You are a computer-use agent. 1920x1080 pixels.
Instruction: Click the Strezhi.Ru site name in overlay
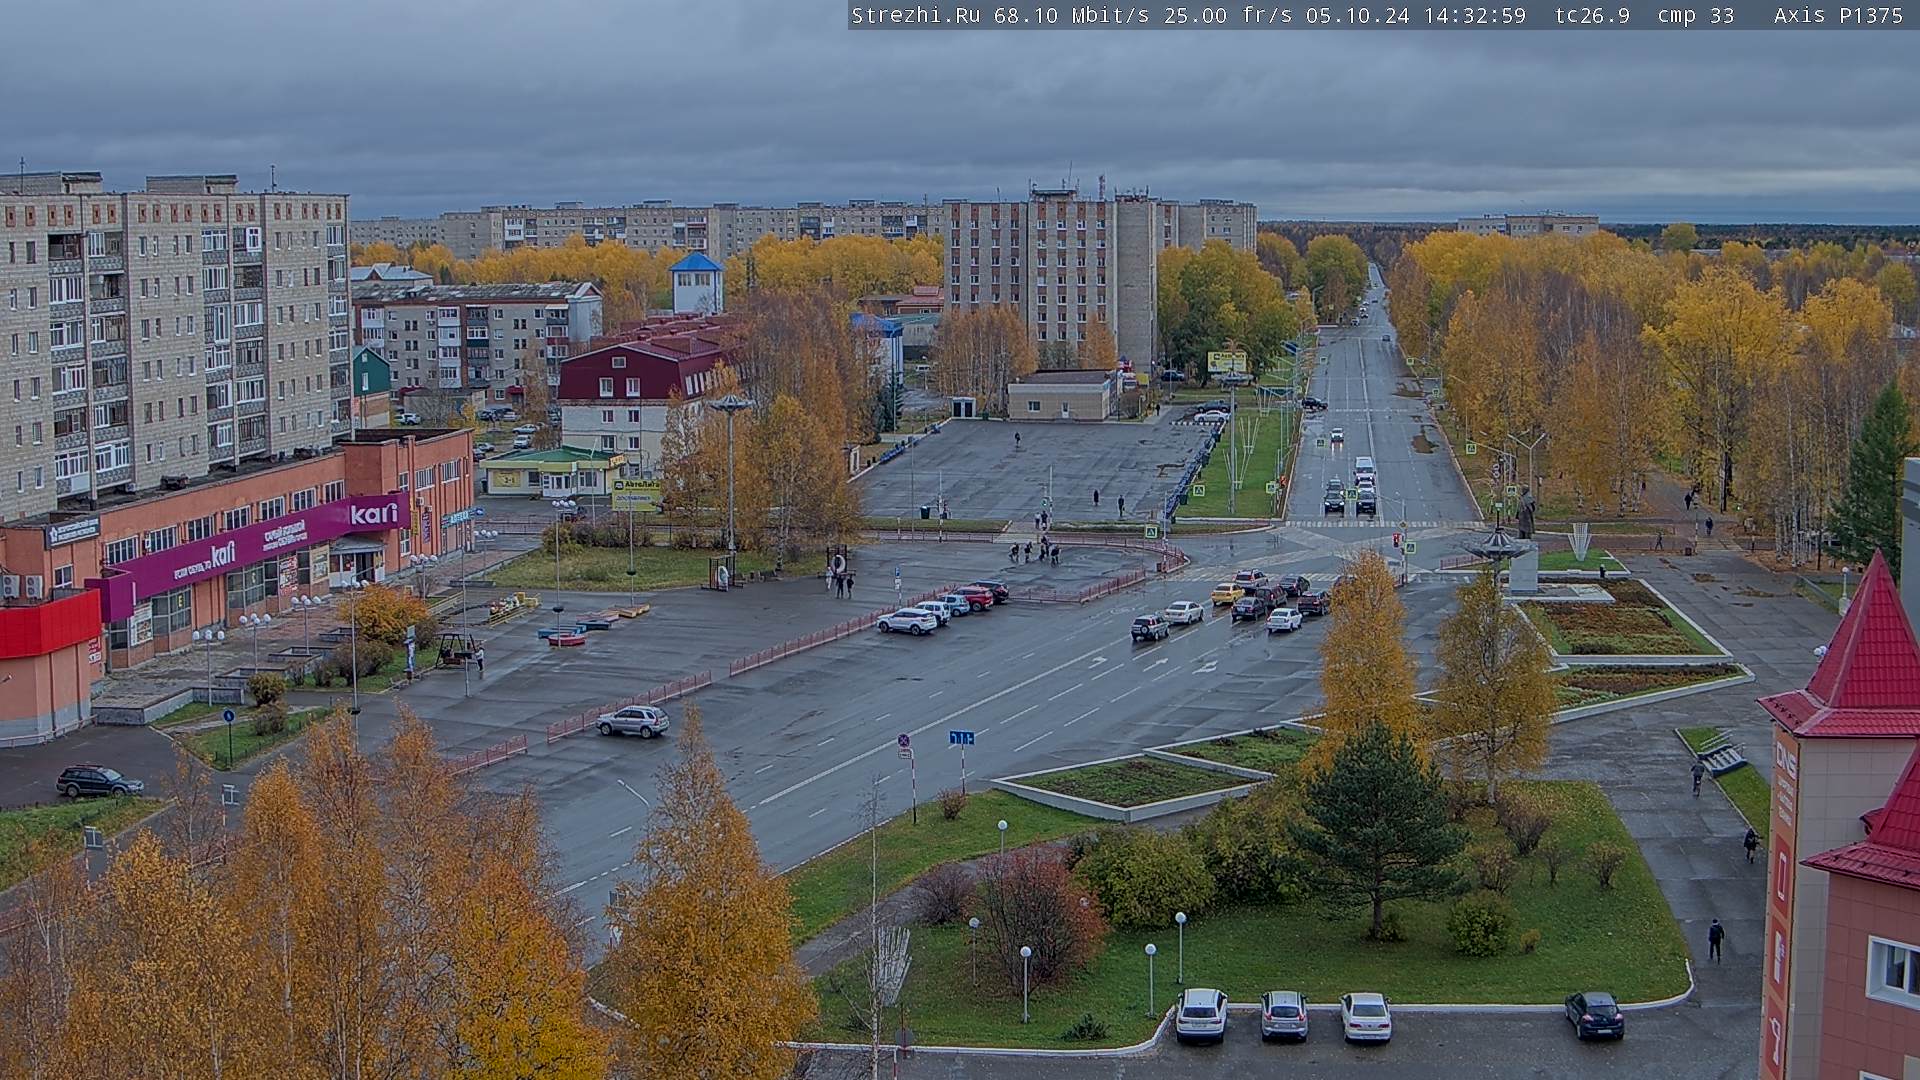916,15
